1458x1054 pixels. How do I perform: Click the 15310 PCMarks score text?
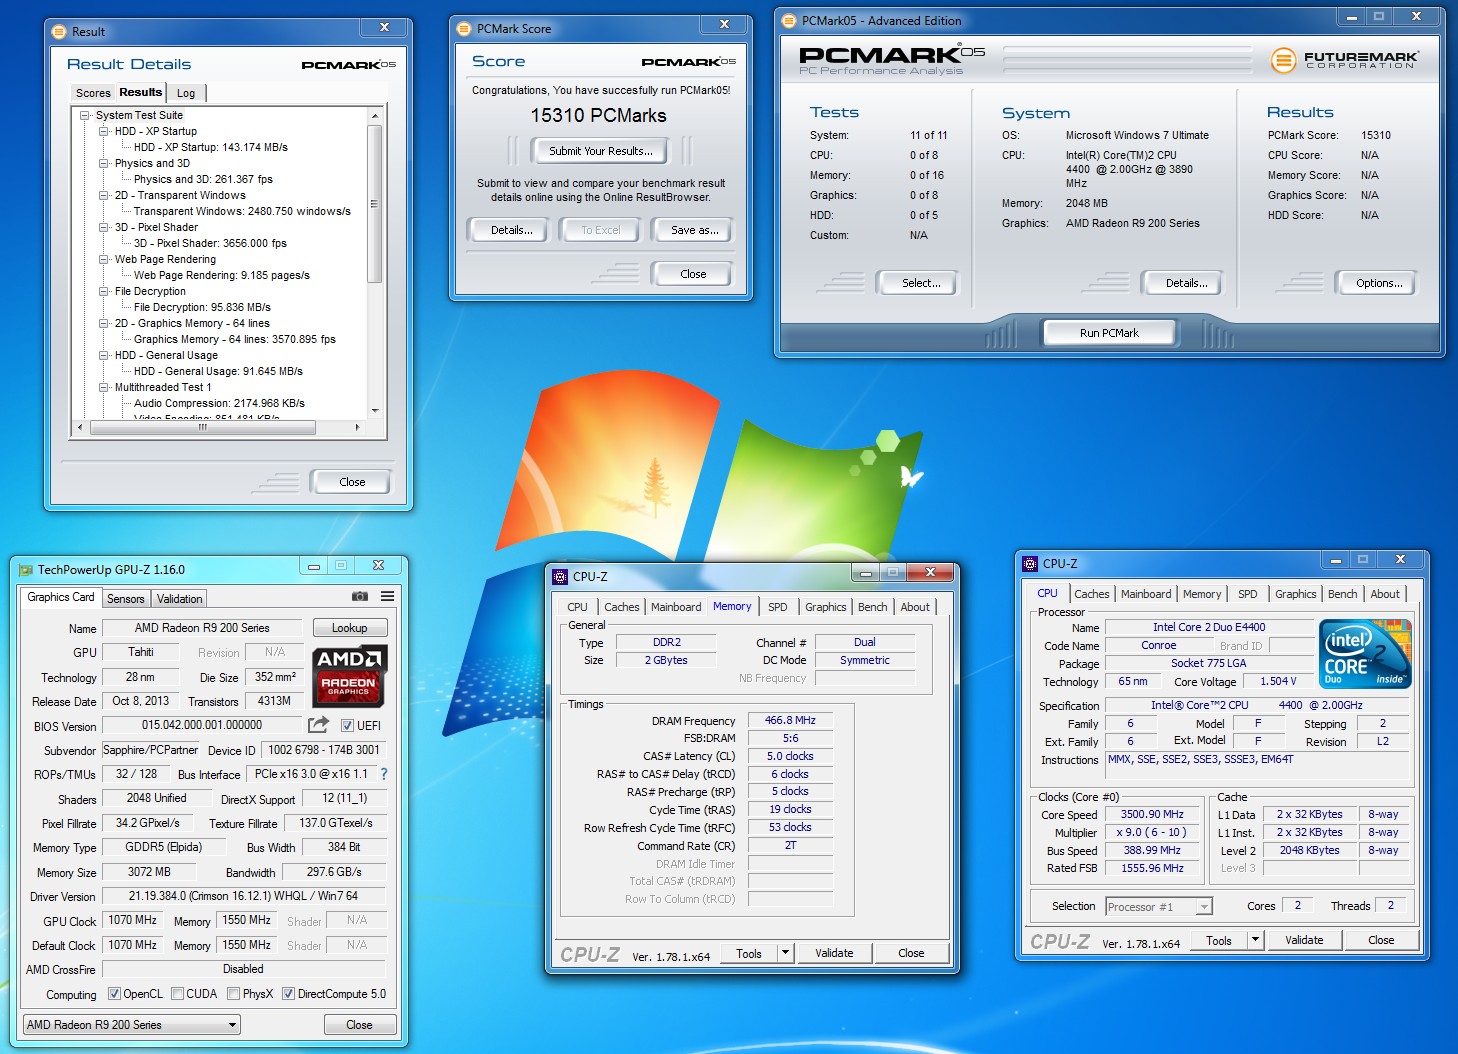pos(598,115)
